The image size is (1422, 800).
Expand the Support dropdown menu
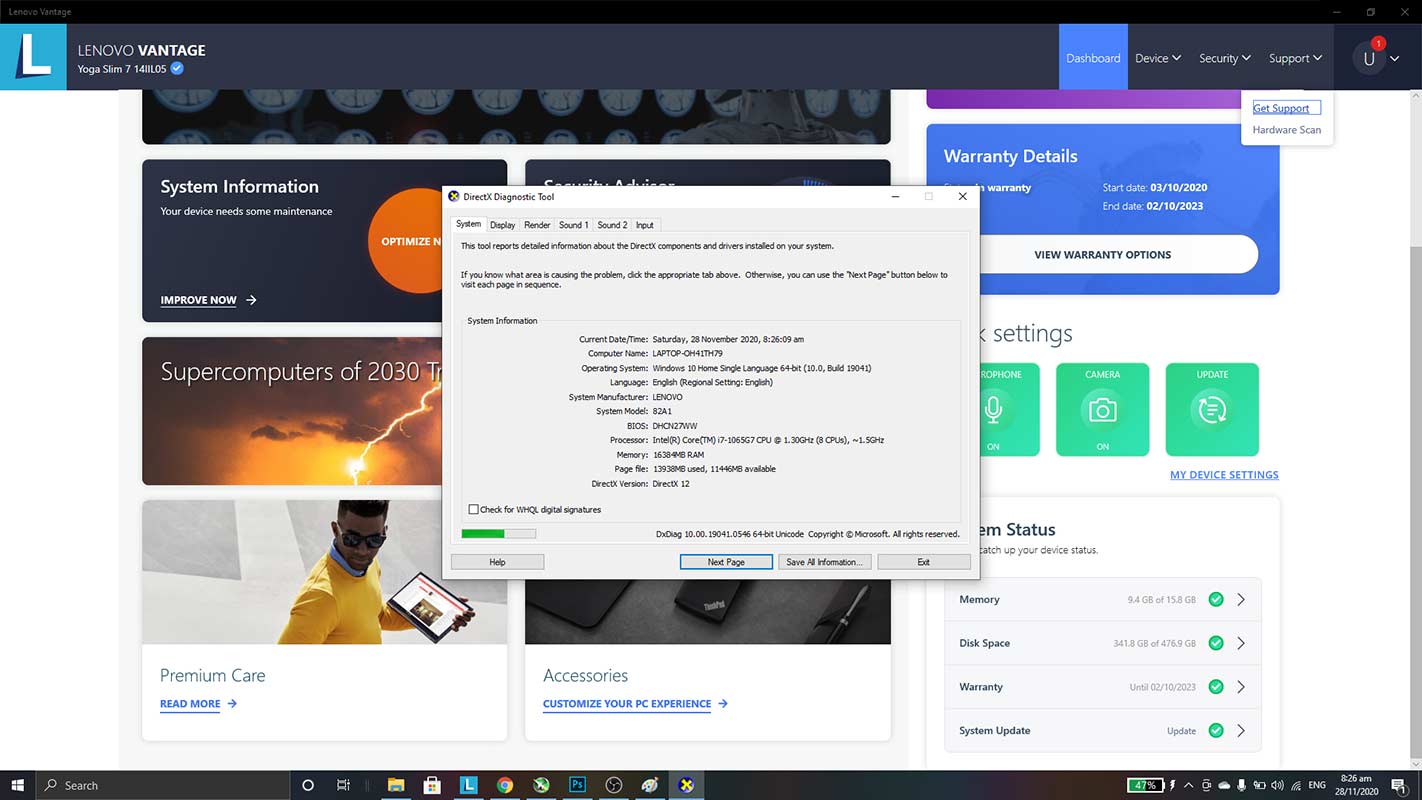click(1296, 58)
